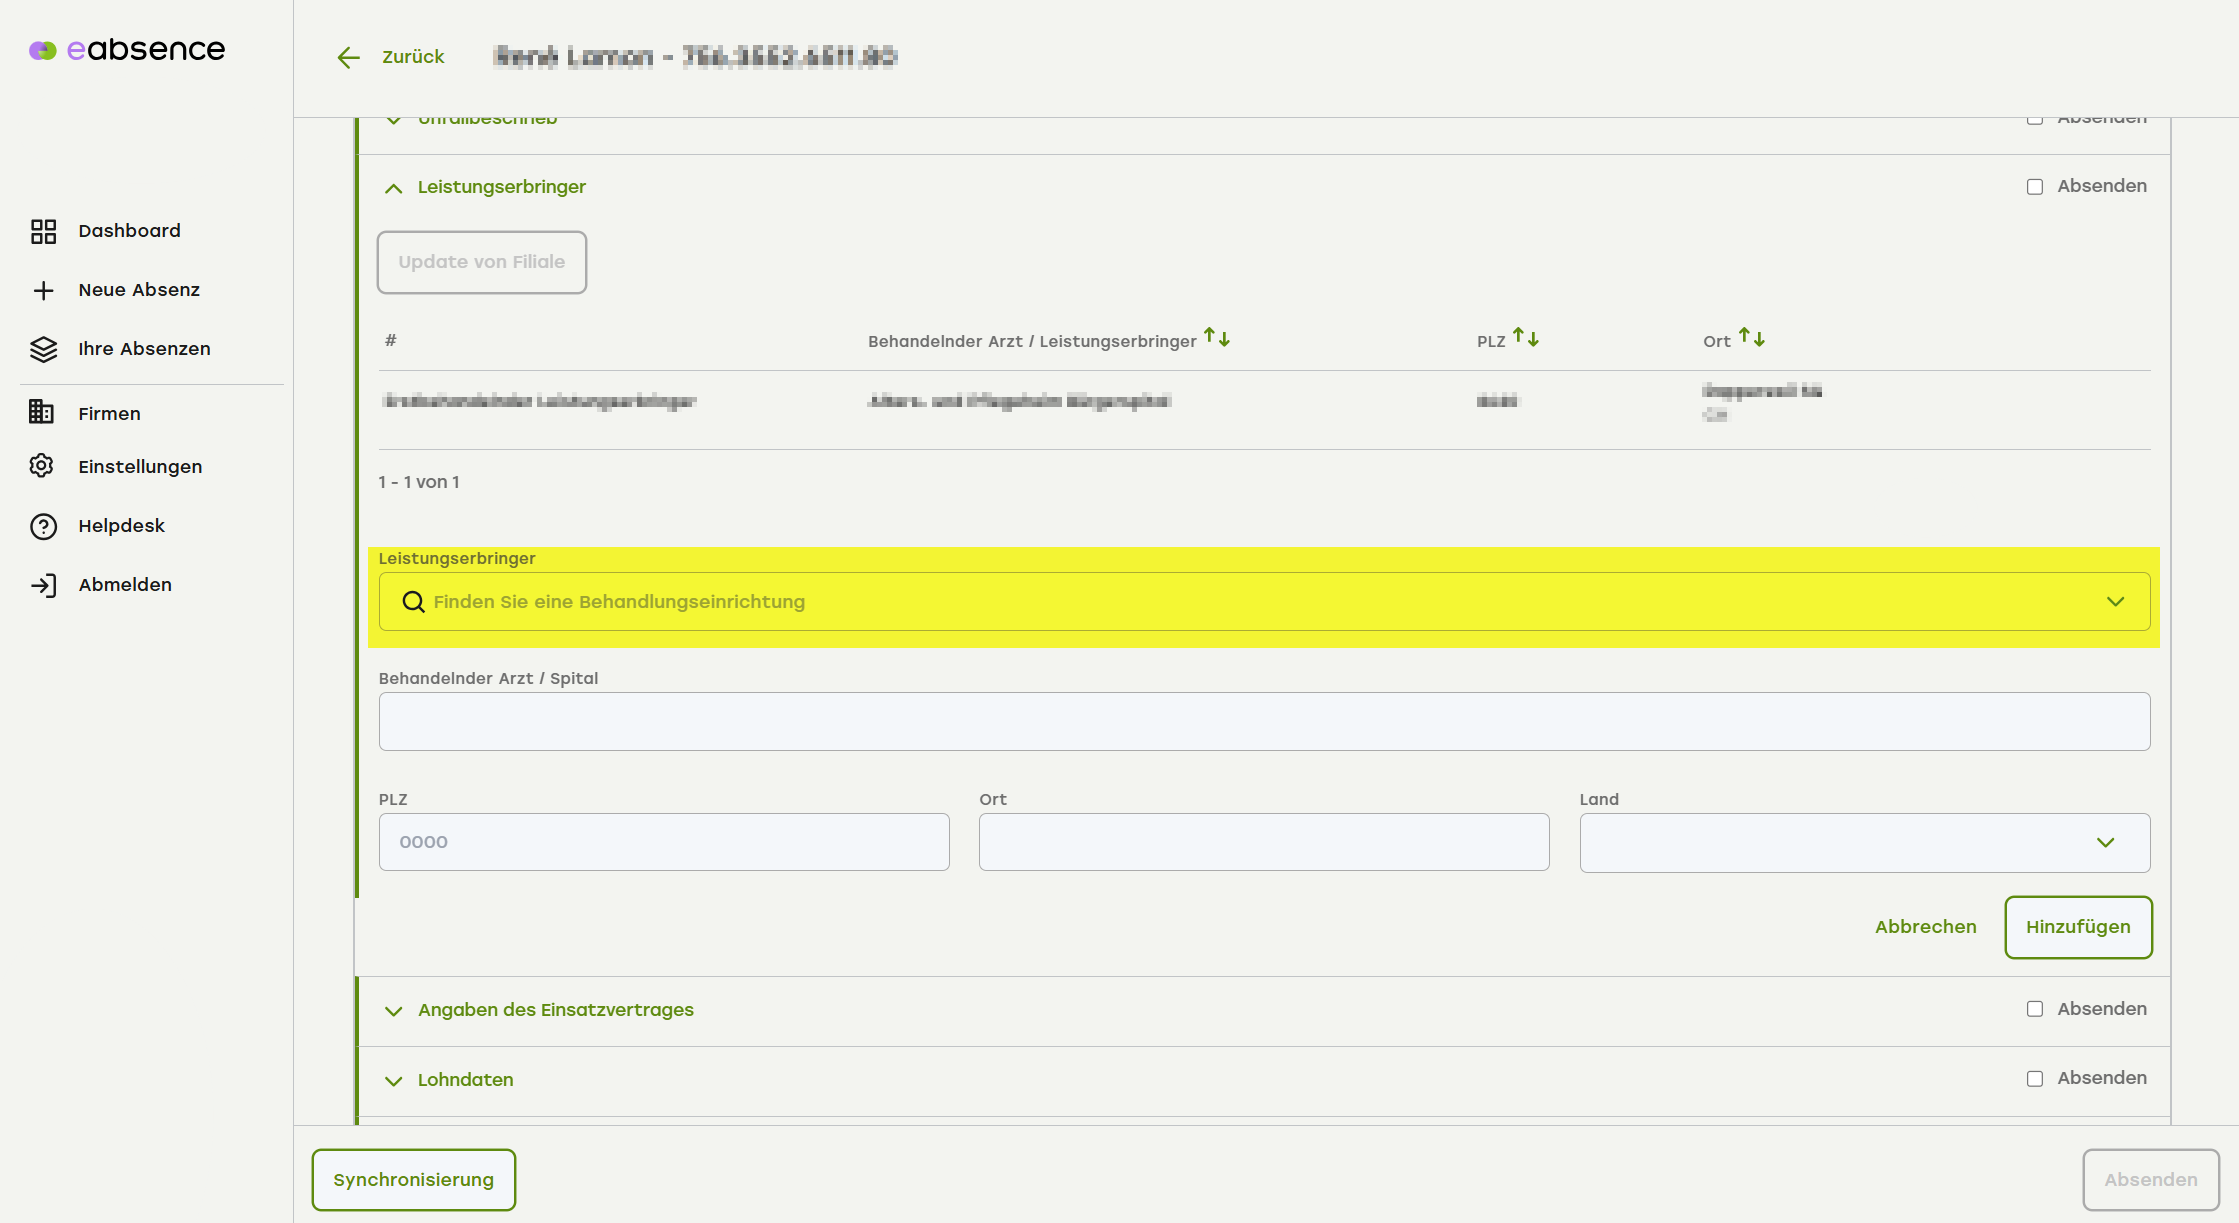Click the plus icon for Neue Absenz

(x=43, y=290)
